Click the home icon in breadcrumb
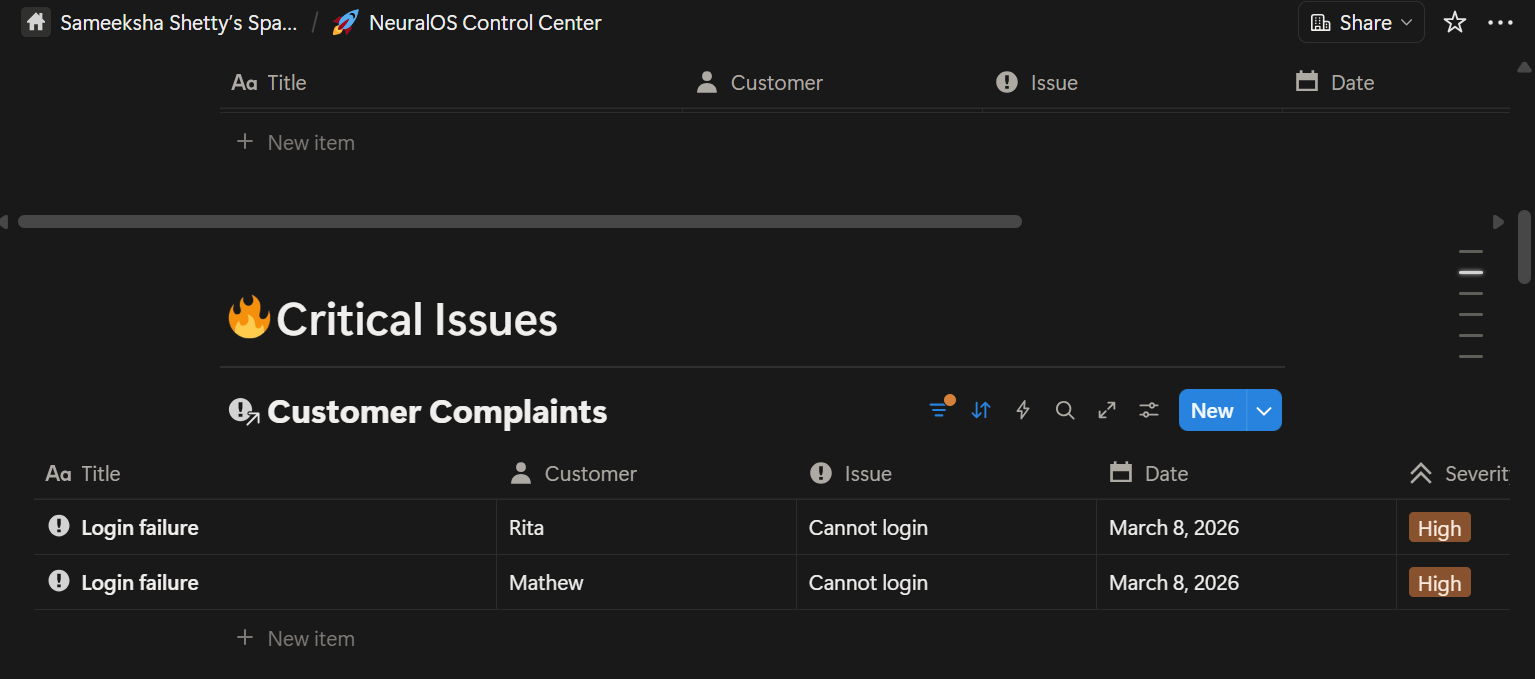Screen dimensions: 1535x679 [x=36, y=22]
